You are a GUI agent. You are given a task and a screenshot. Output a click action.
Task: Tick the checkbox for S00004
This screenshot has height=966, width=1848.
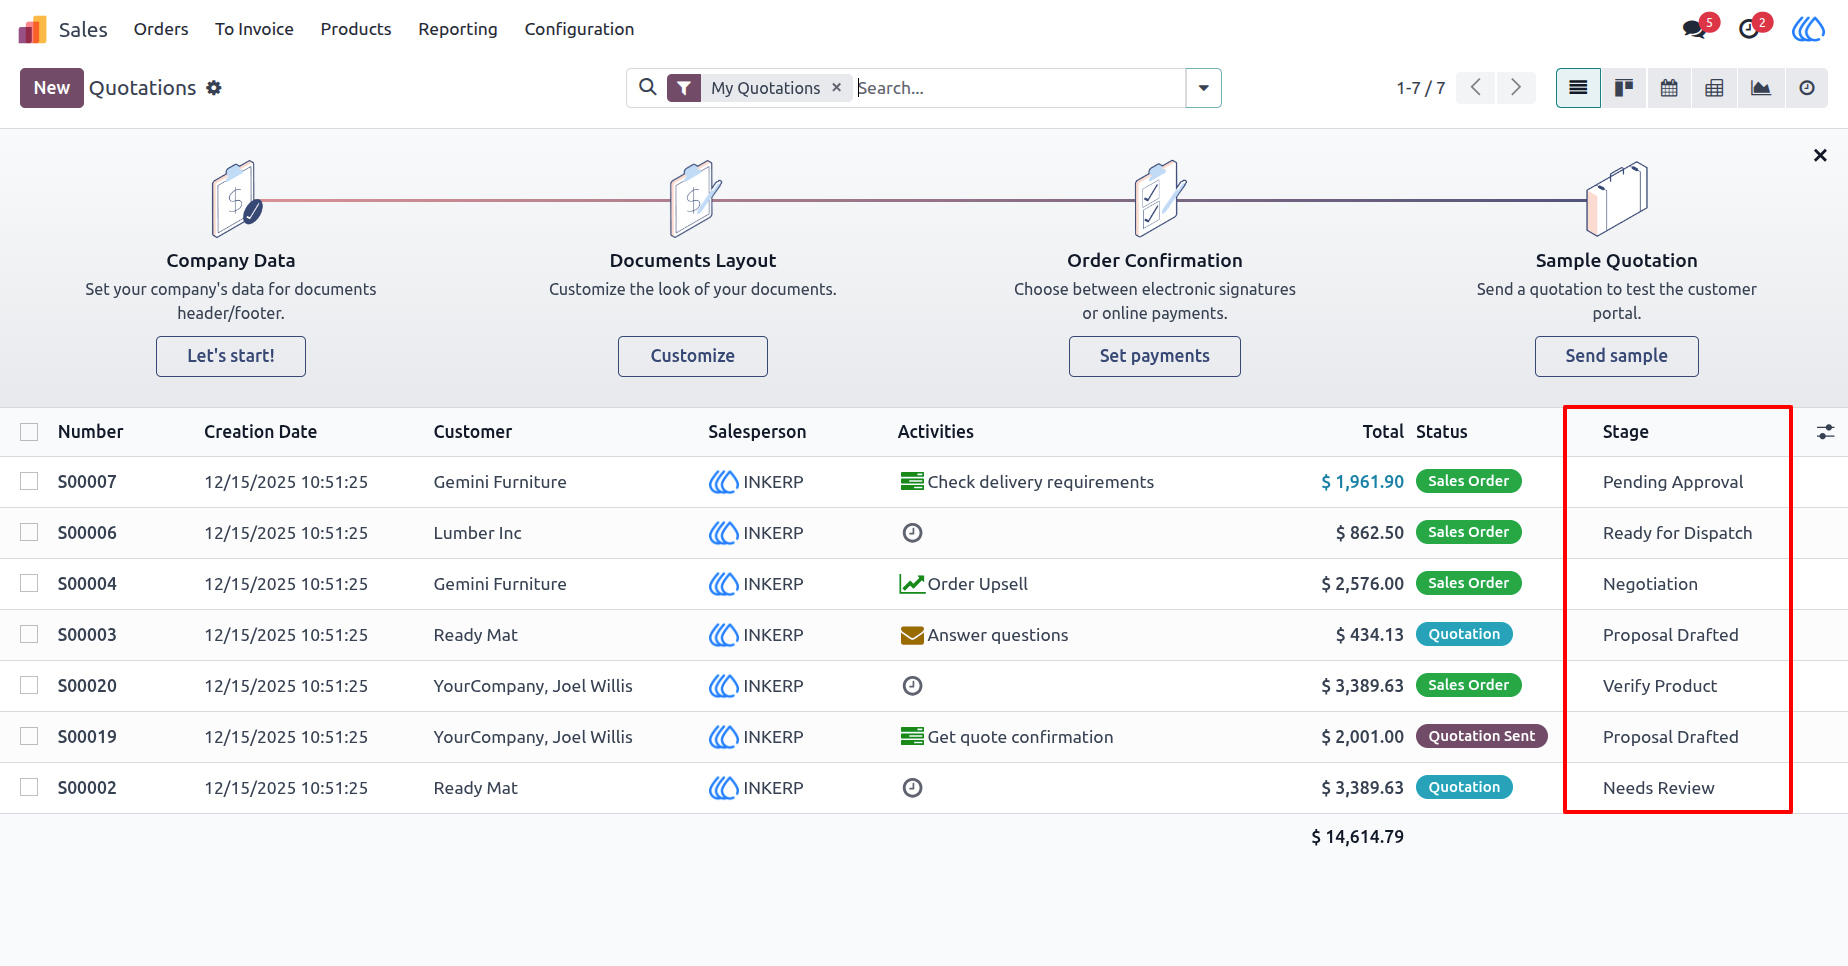[29, 584]
